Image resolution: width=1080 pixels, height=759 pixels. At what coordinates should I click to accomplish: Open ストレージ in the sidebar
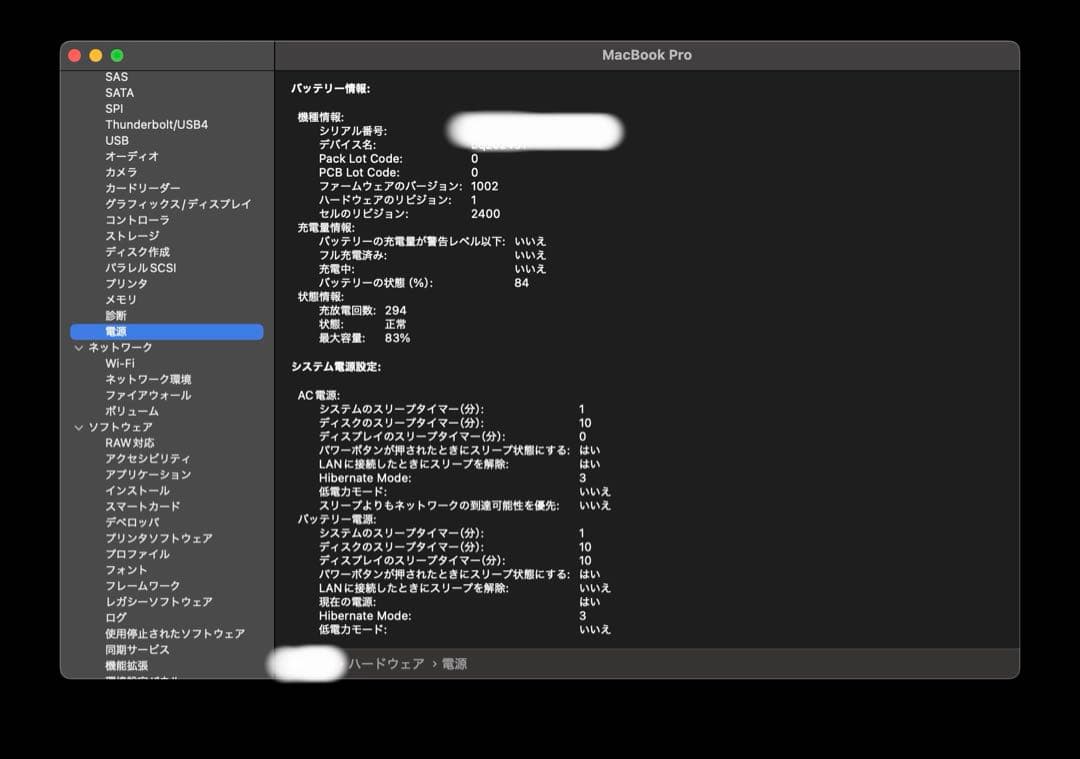tap(132, 236)
